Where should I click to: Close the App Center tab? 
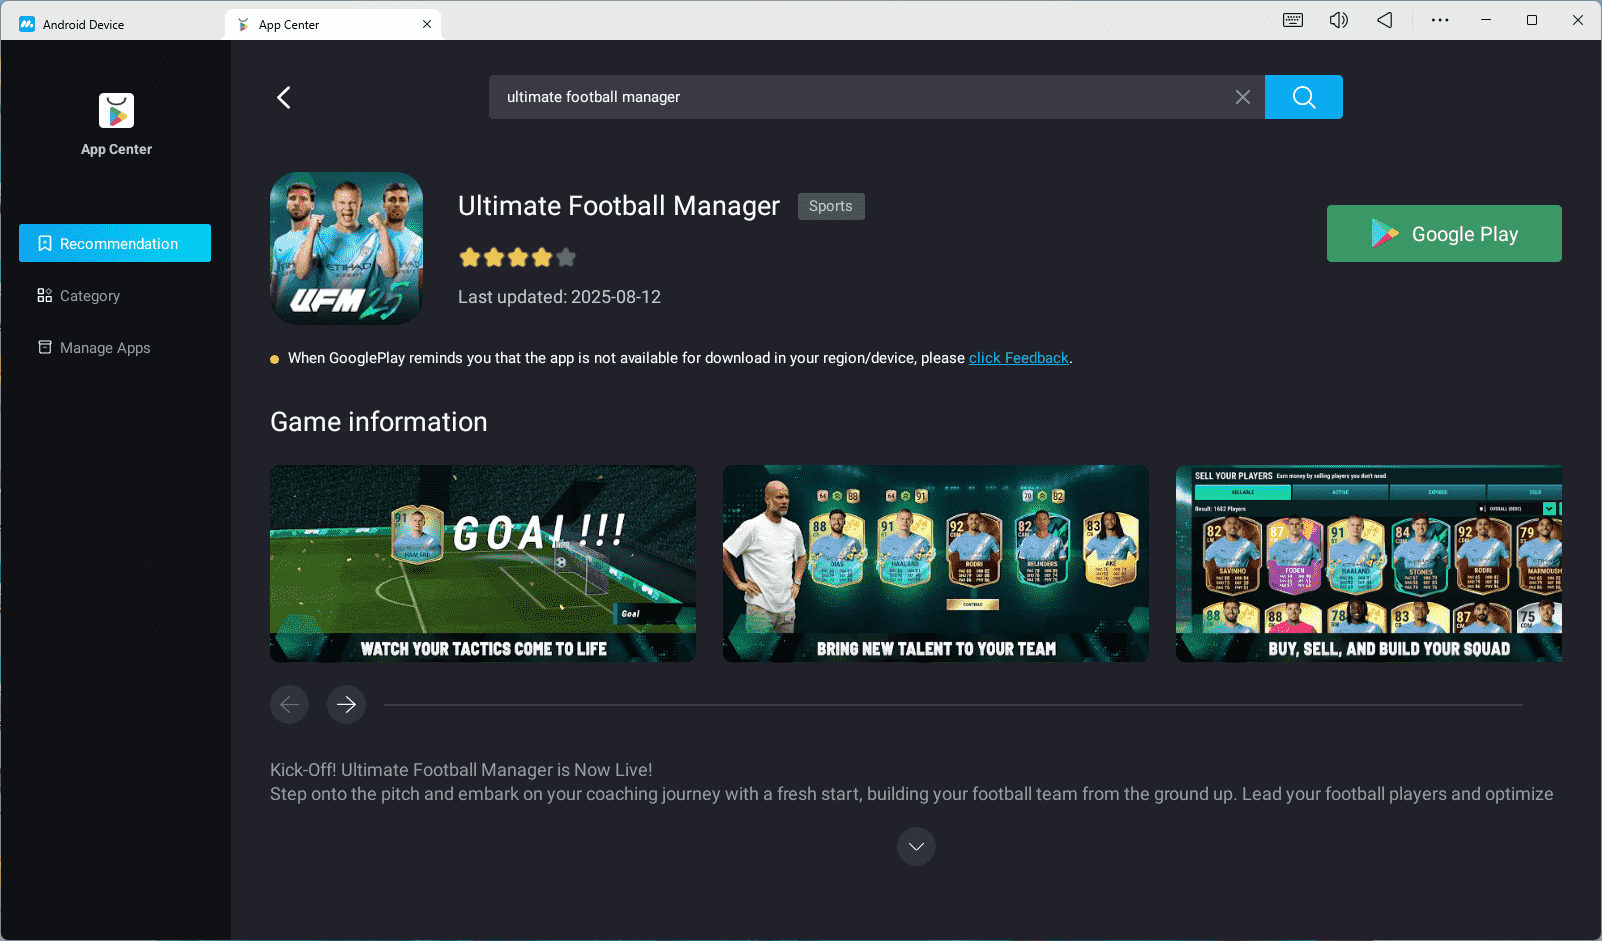coord(427,24)
